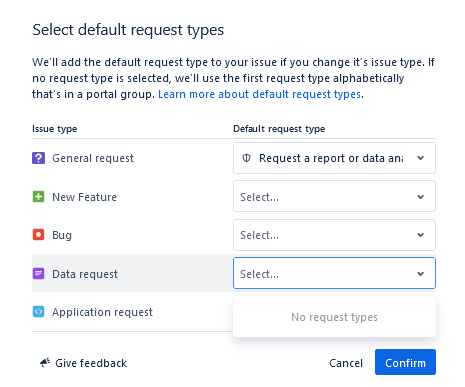Cancel the request types dialog
Screen dimensions: 465x387
[346, 363]
